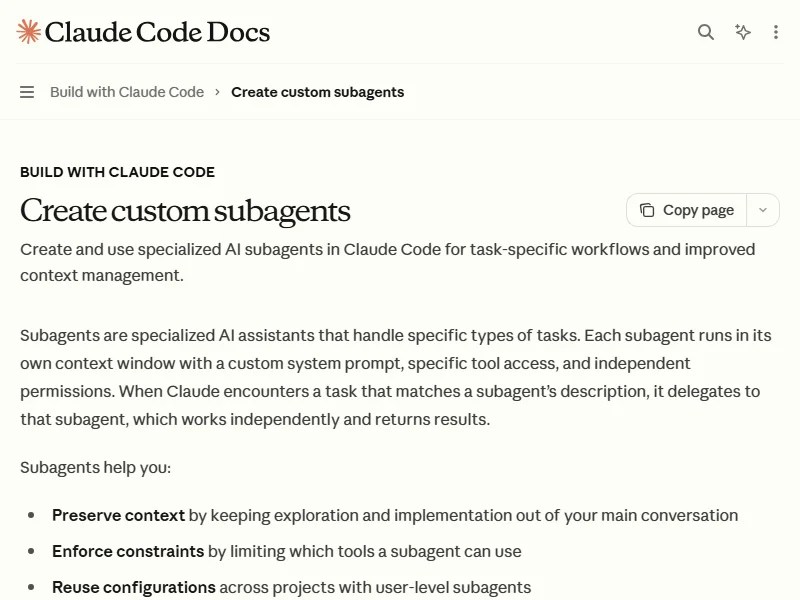Click the Enforce constraints bold bullet text
The image size is (800, 600).
(x=128, y=551)
